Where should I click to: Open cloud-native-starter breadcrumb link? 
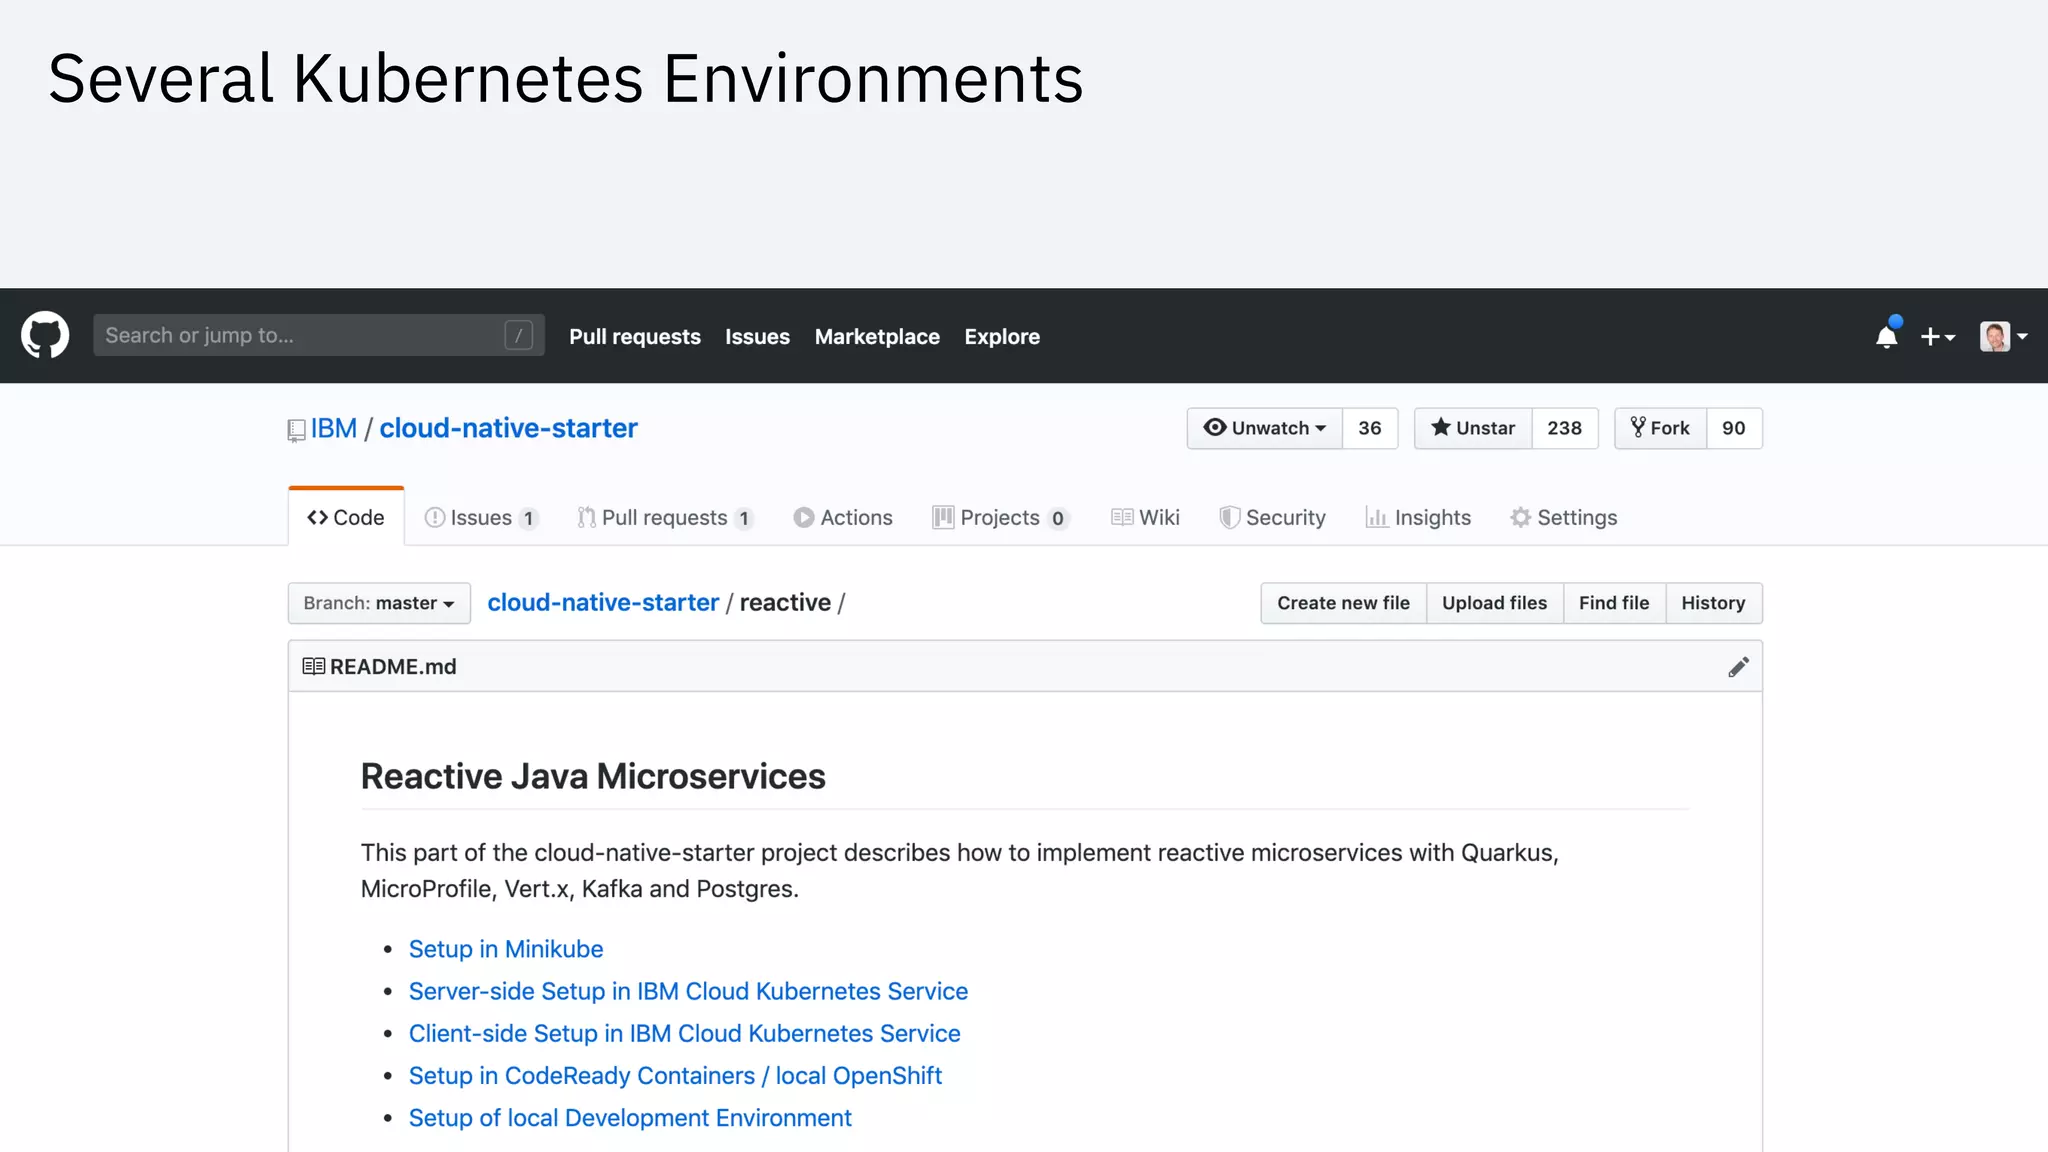(603, 602)
